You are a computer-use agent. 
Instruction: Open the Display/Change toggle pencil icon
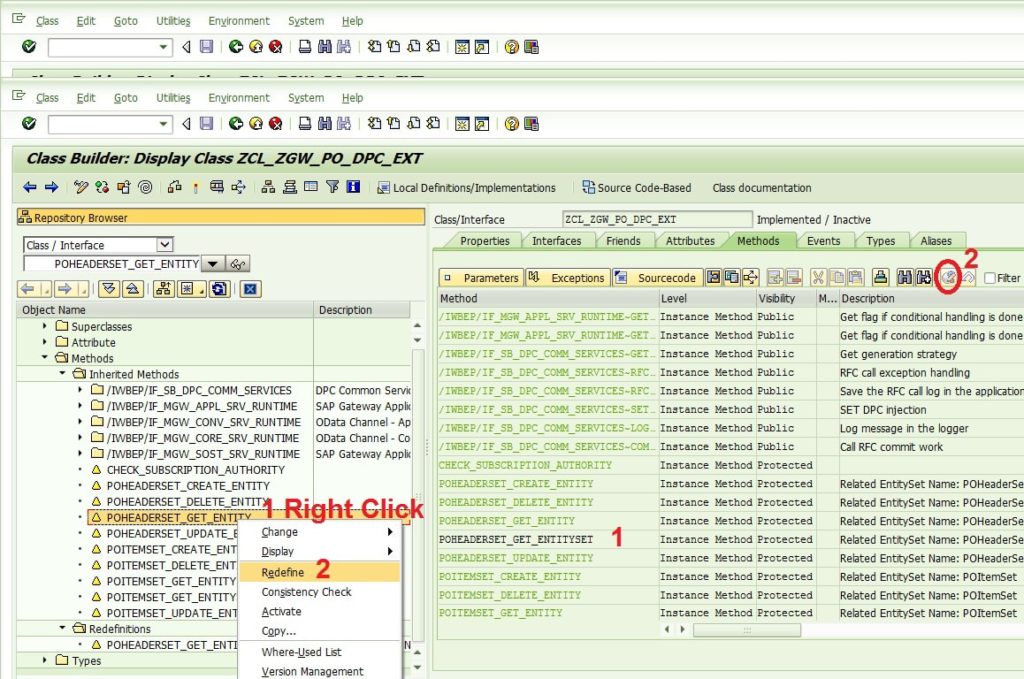[x=79, y=187]
